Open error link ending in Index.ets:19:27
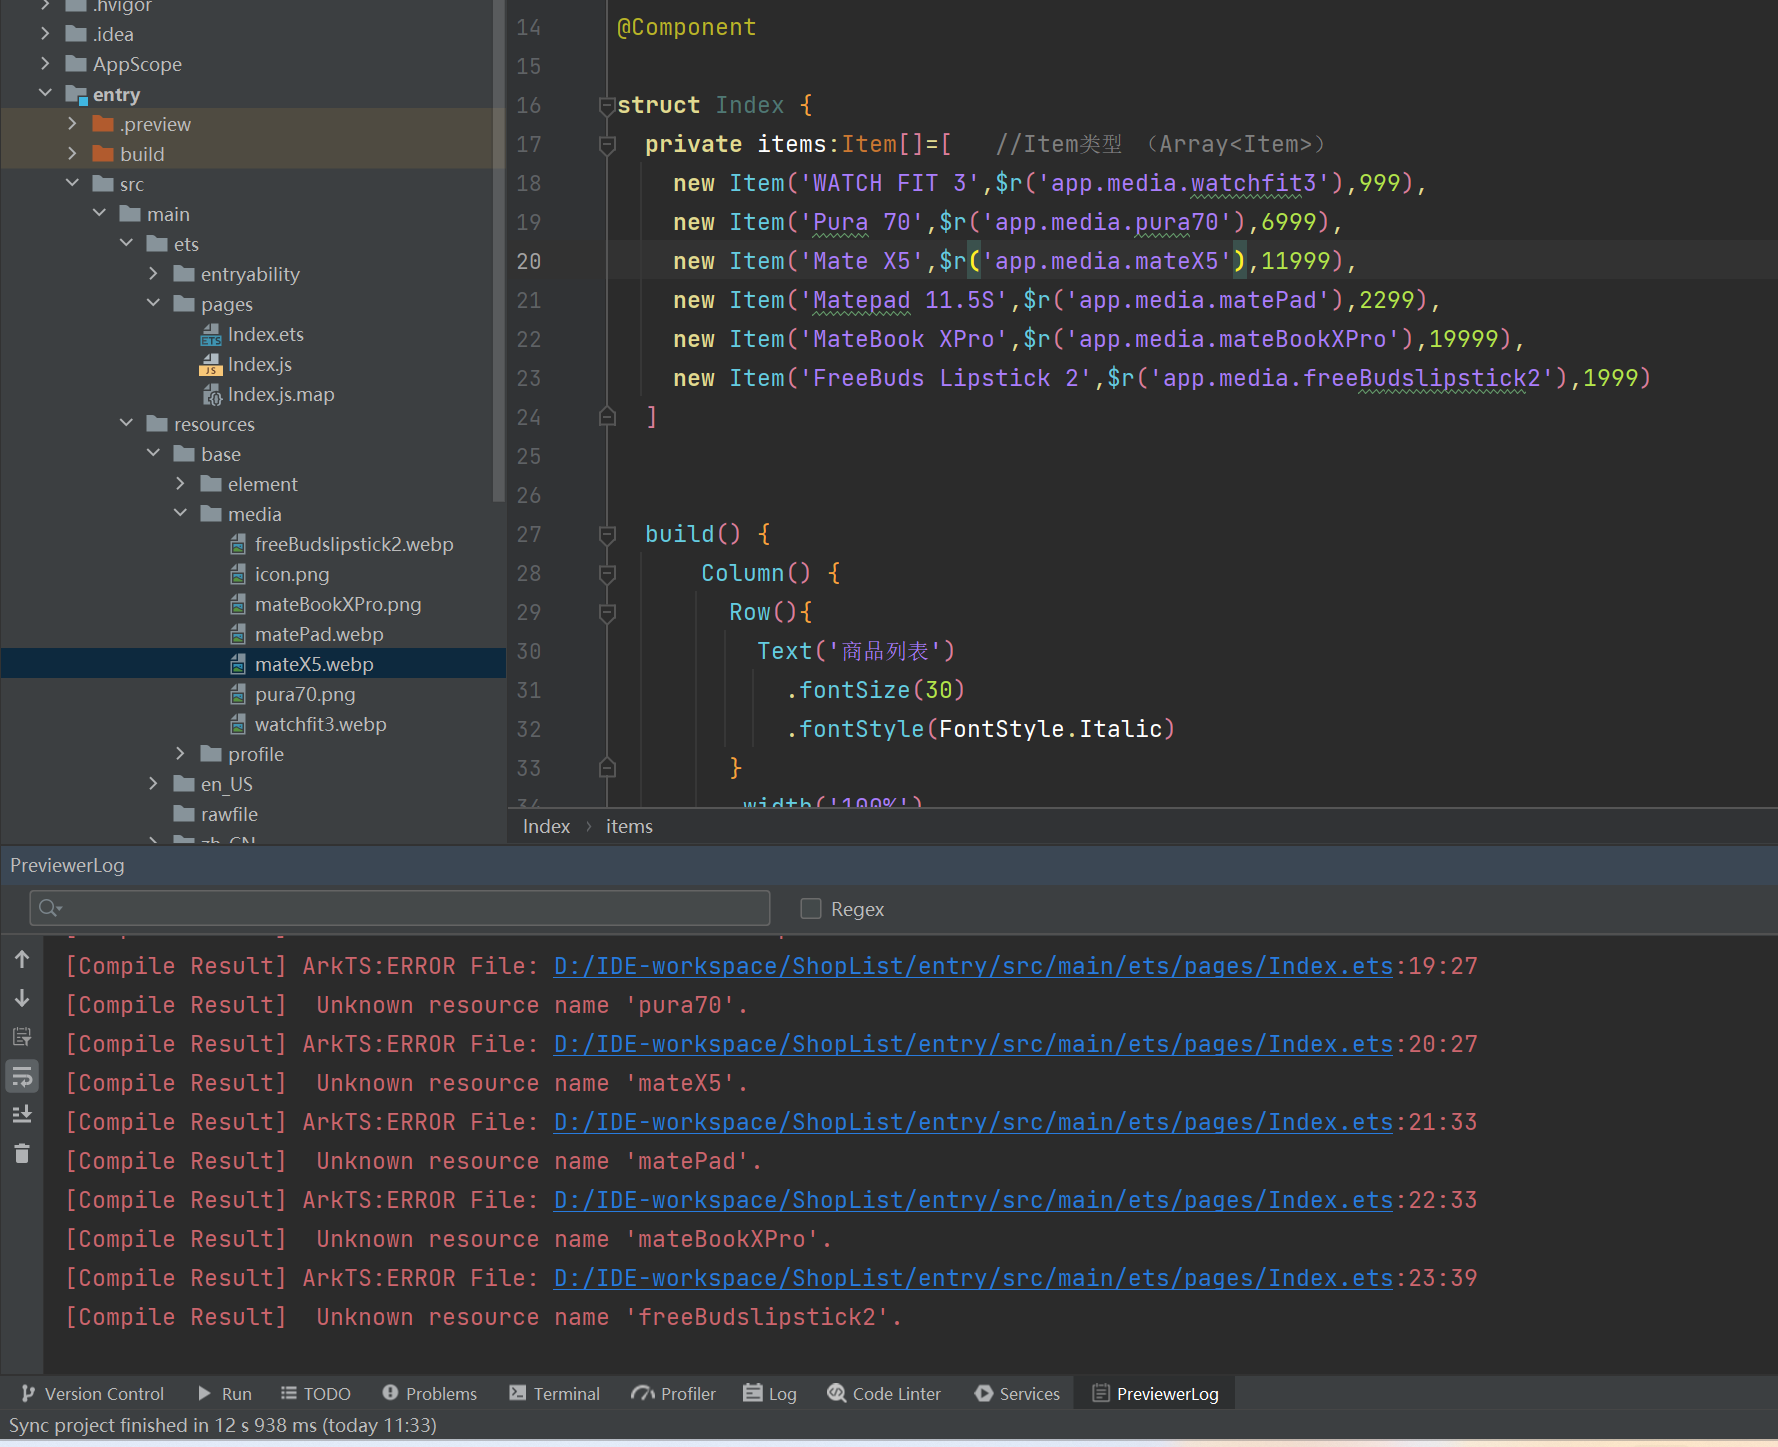Image resolution: width=1778 pixels, height=1447 pixels. [973, 966]
